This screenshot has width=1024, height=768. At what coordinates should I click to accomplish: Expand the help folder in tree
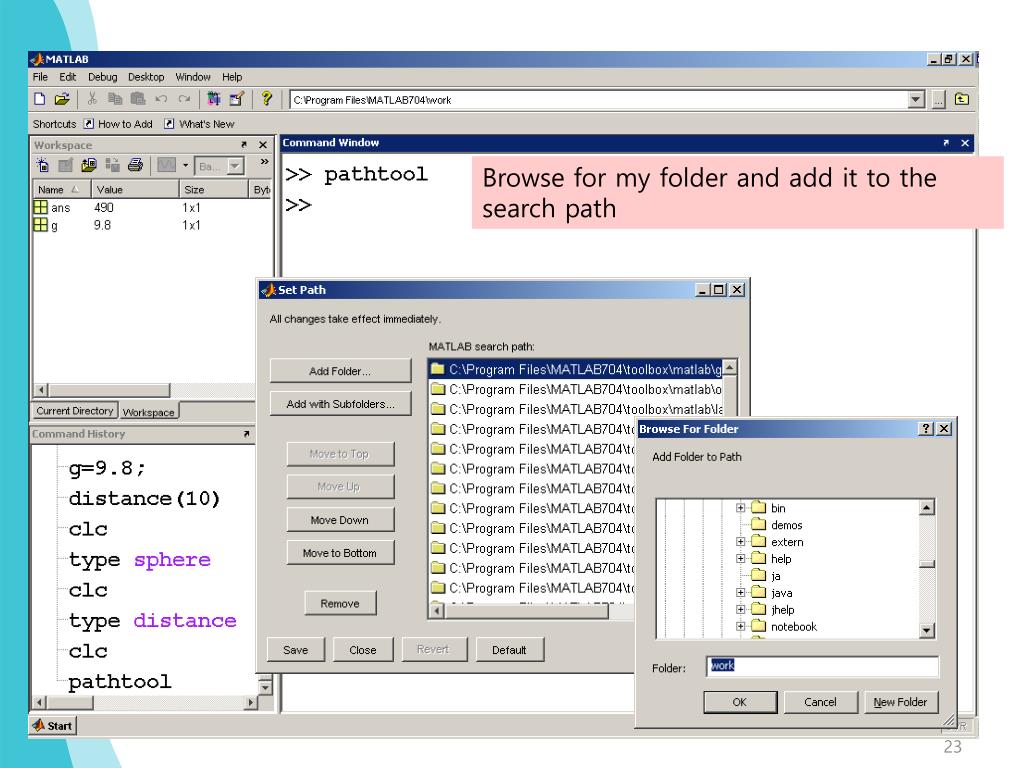click(741, 558)
